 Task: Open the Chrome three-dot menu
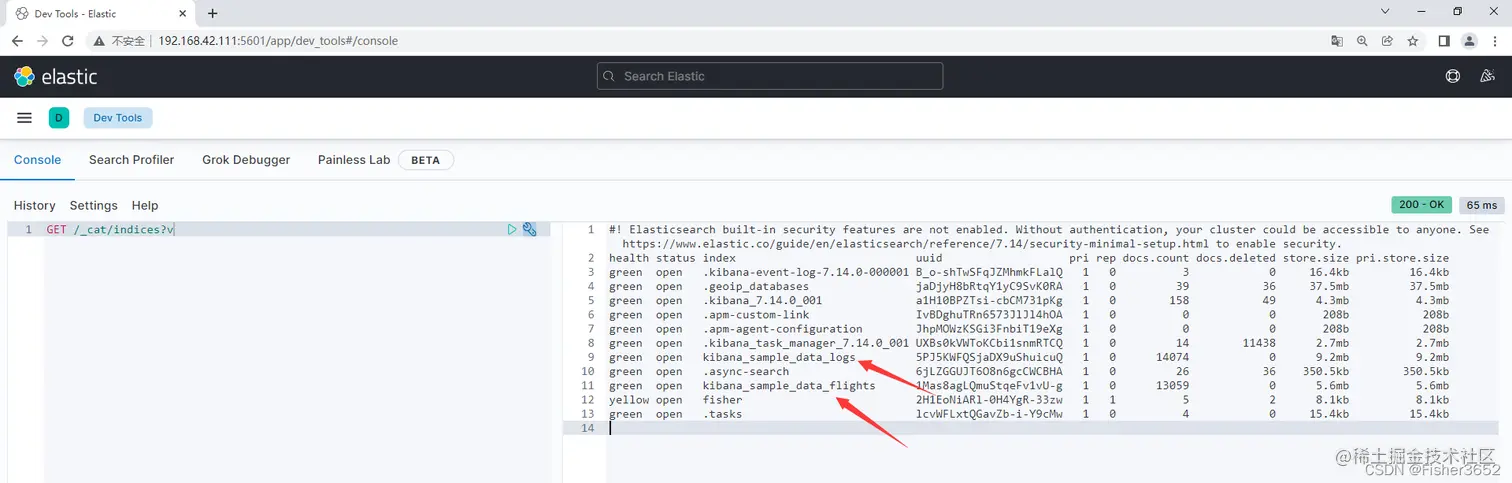(x=1494, y=41)
